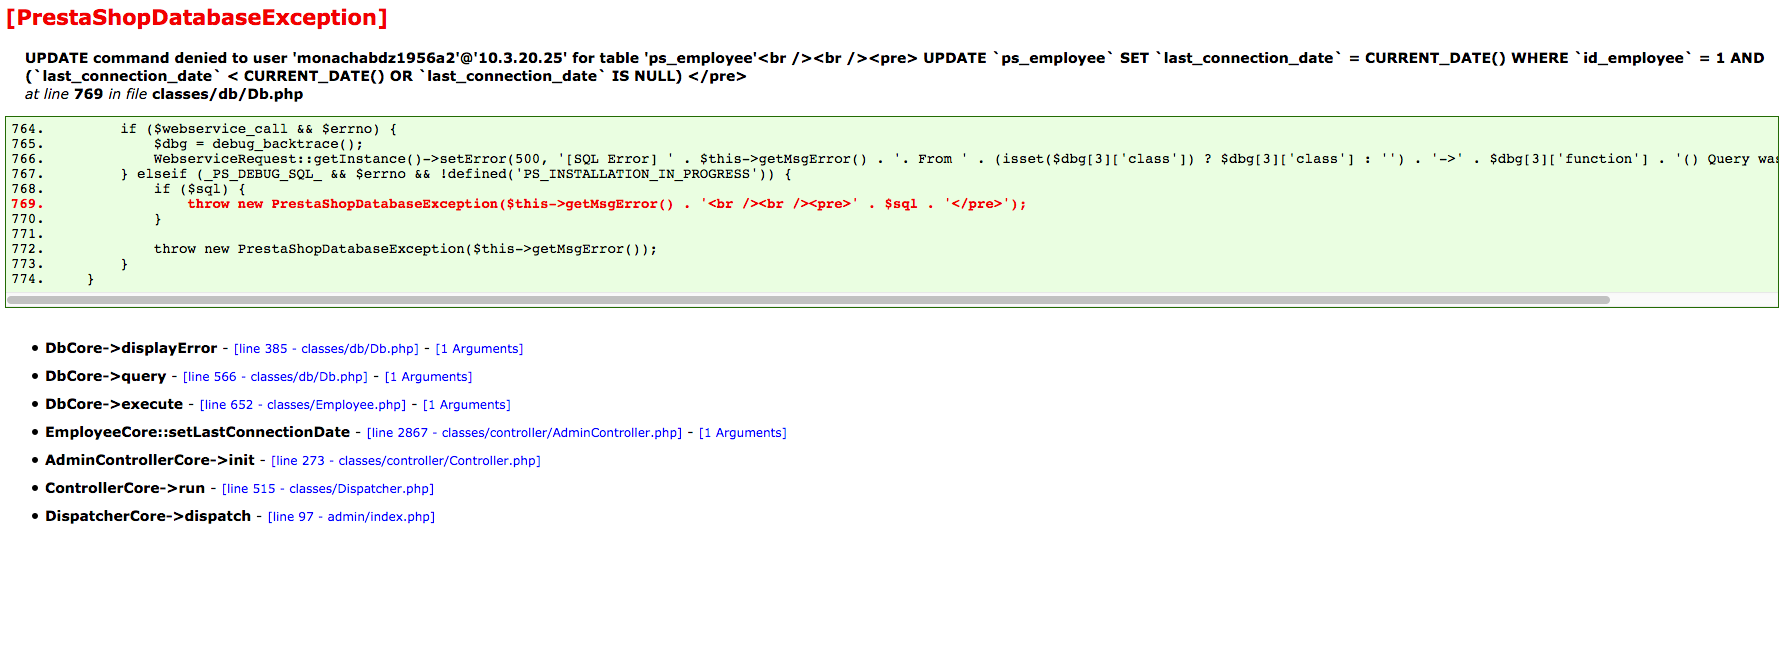Screen dimensions: 1787x655
Task: Click the 'DbCore->displayError' stack entry text
Action: tap(131, 348)
